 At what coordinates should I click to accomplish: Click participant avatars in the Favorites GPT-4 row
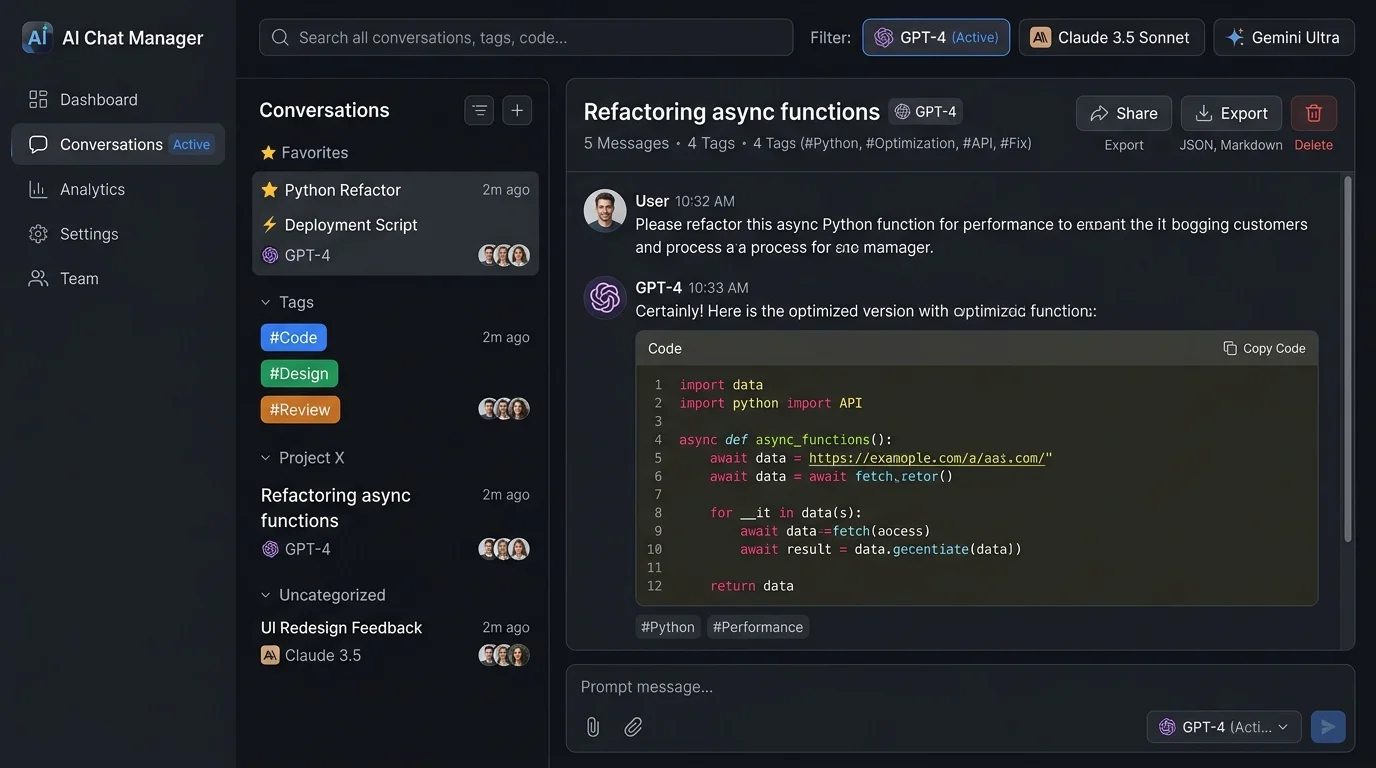(504, 255)
